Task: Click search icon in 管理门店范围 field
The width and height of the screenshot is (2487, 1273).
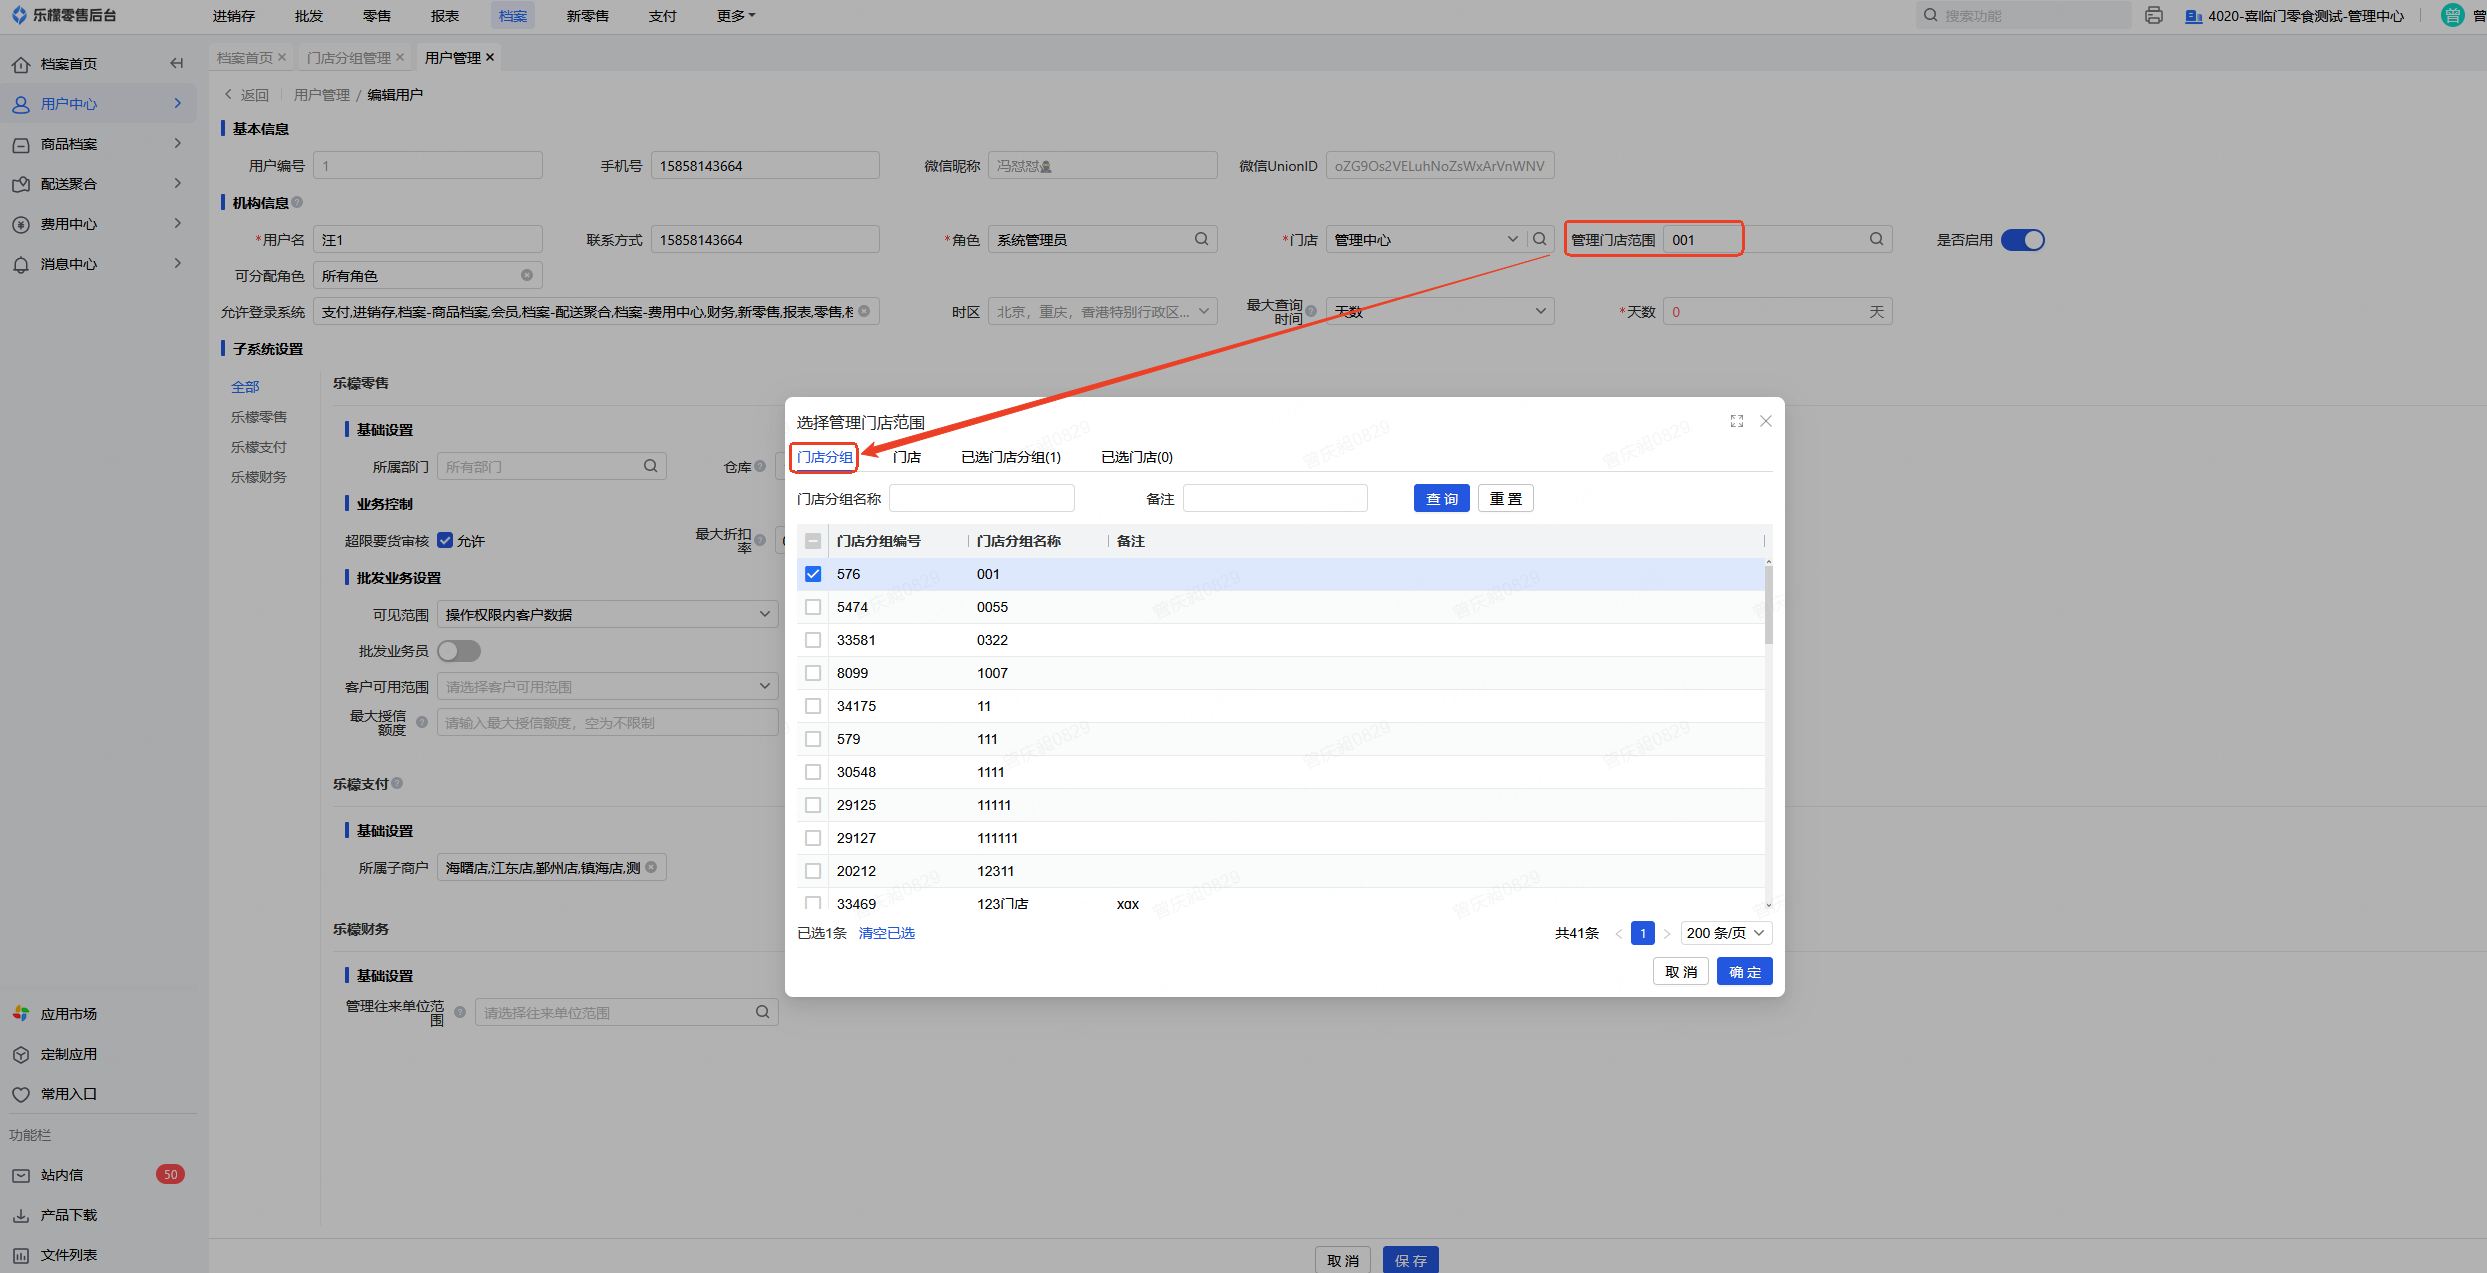Action: click(1876, 239)
